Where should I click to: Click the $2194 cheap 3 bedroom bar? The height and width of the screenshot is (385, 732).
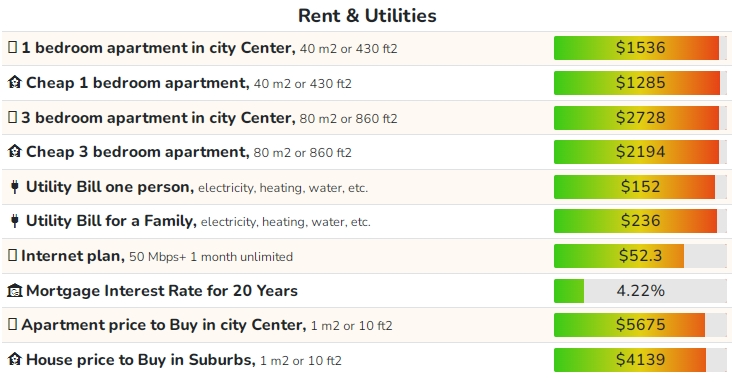[x=640, y=152]
